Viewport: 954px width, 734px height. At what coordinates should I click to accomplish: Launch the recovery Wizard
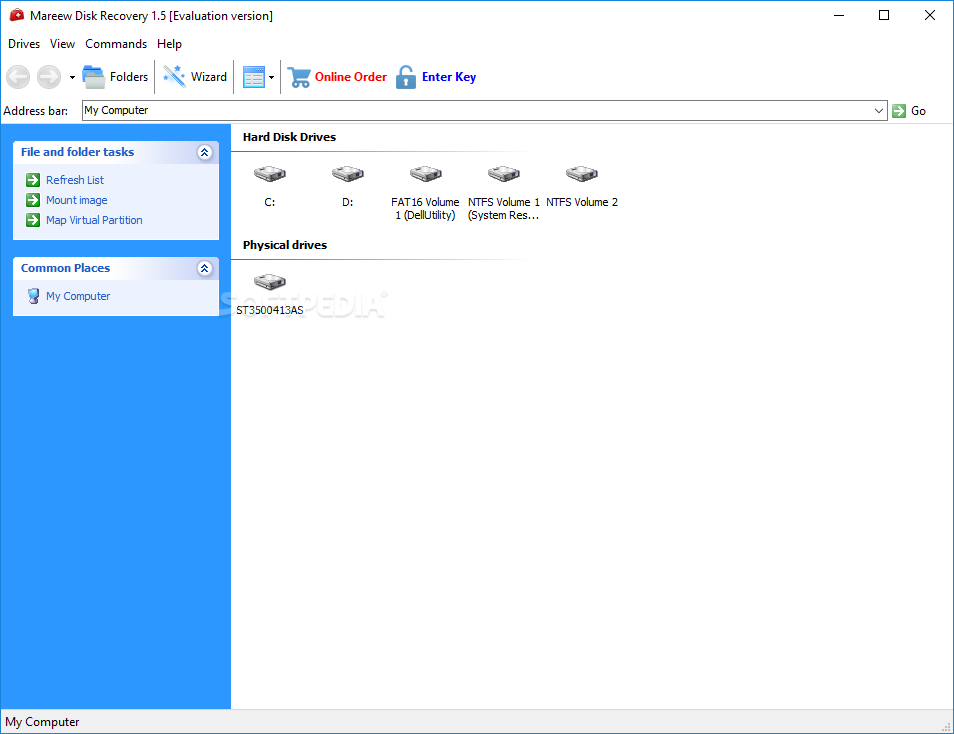point(195,77)
